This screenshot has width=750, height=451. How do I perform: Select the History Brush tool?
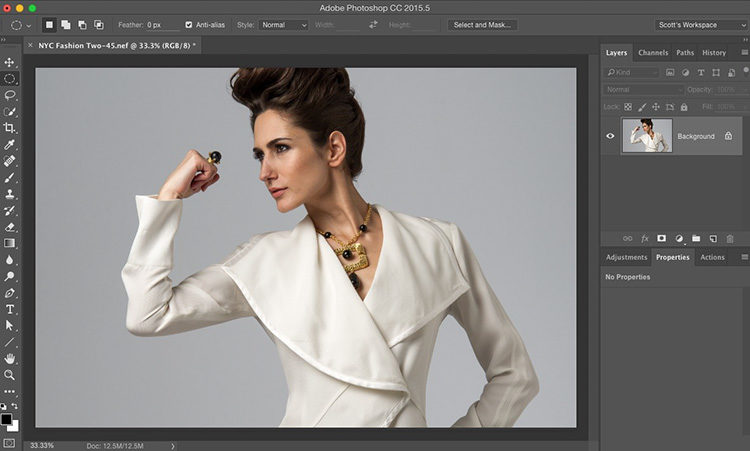[9, 210]
